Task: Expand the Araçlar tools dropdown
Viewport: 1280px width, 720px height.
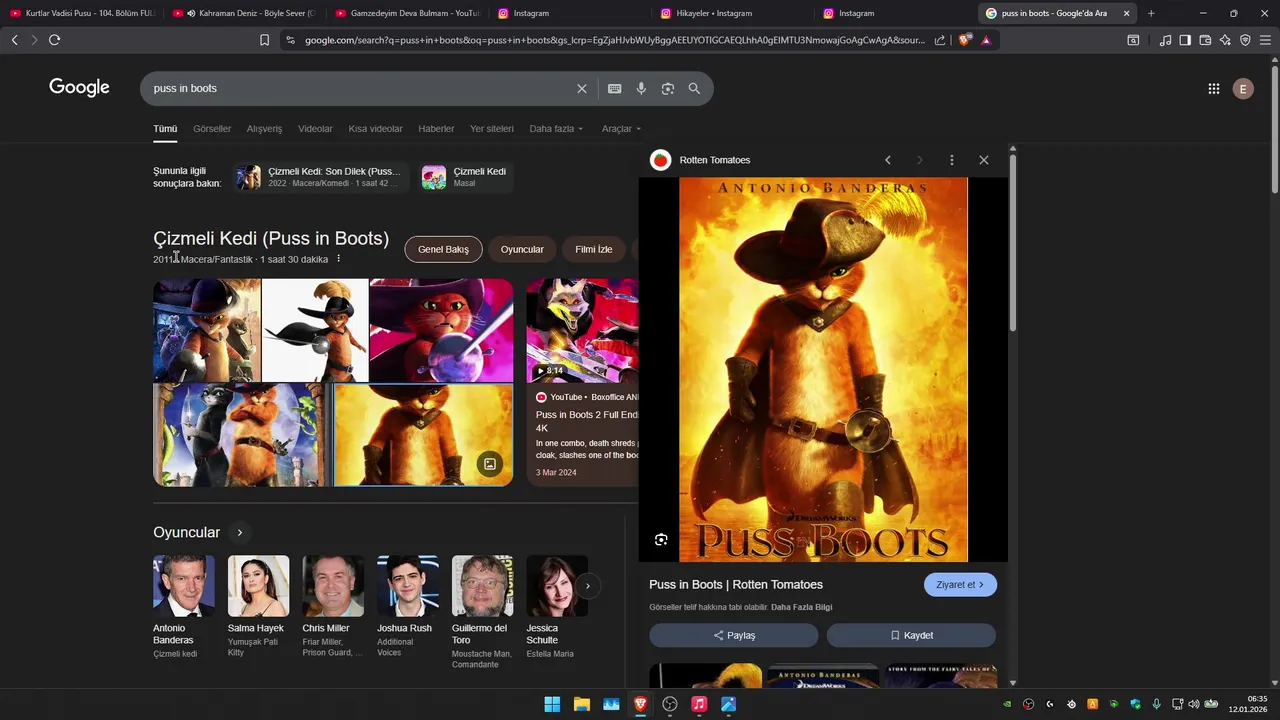Action: 621,129
